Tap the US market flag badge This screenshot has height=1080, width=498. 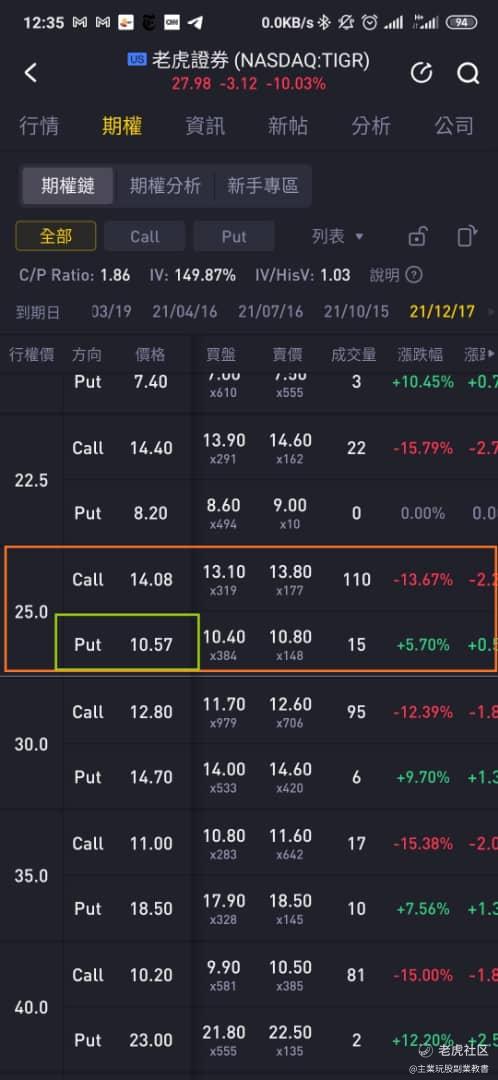[x=137, y=61]
